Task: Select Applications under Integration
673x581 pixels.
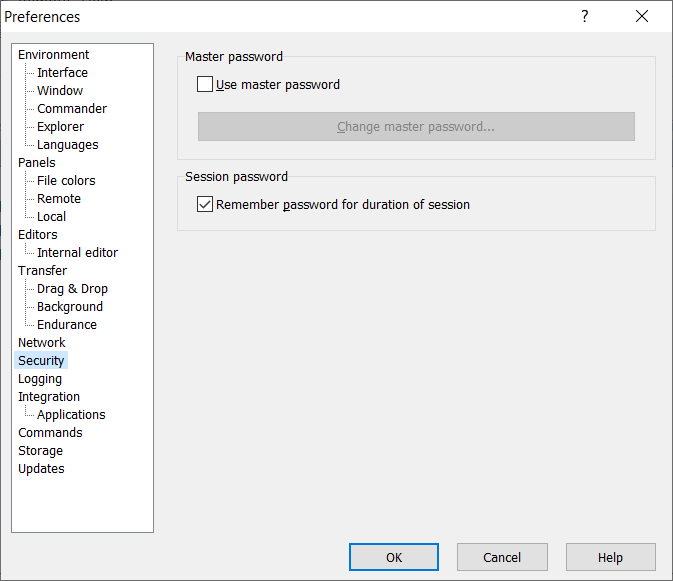Action: click(71, 415)
